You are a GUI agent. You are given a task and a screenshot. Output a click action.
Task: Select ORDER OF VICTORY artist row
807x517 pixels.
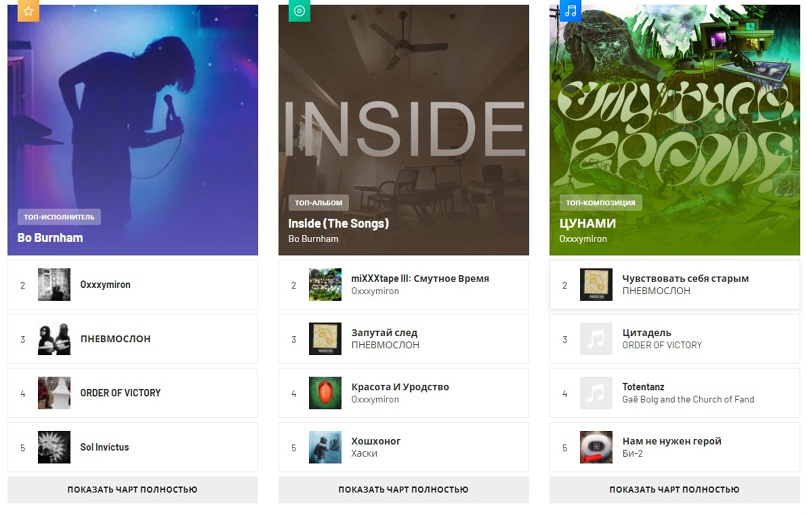(x=132, y=393)
